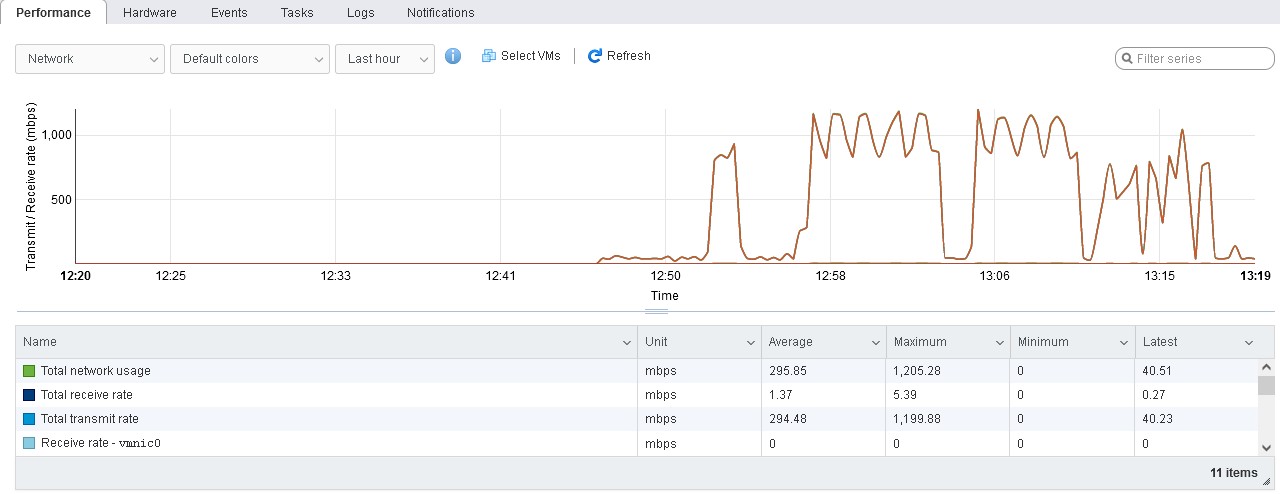Click the search magnifier in Filter series
Viewport: 1280px width, 494px height.
click(1127, 59)
